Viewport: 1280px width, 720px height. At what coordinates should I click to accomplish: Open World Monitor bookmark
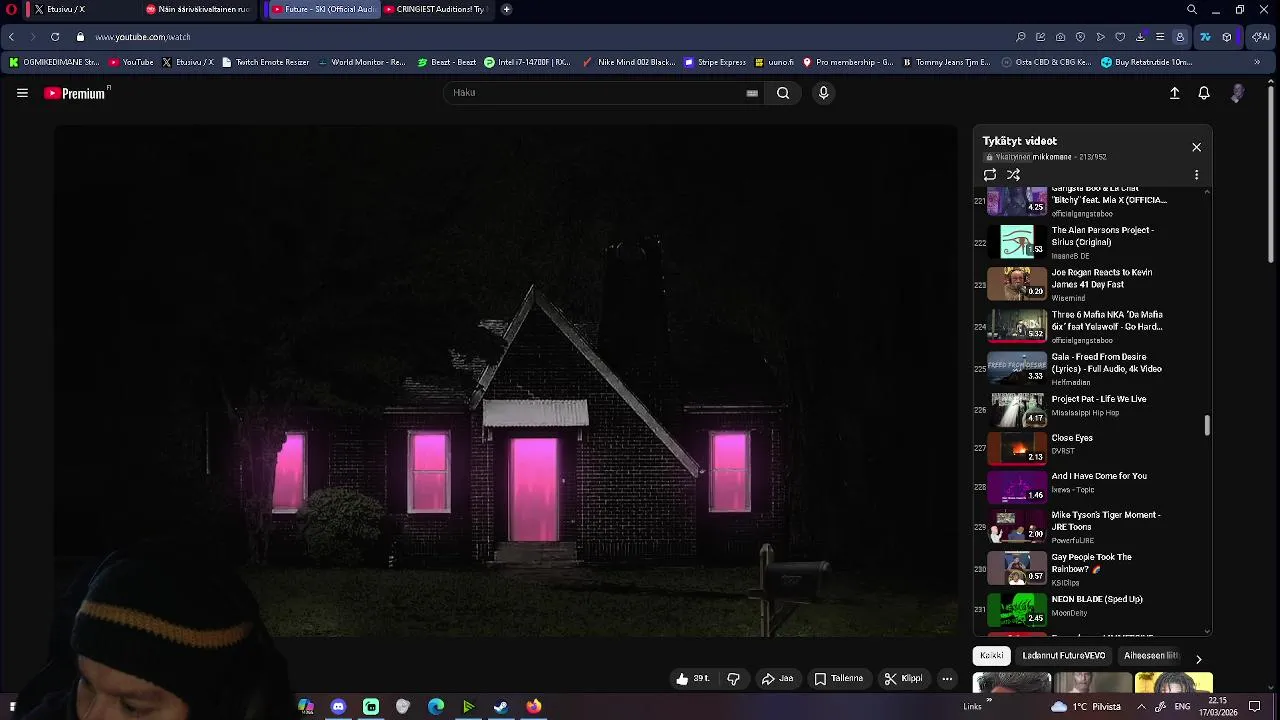click(362, 62)
